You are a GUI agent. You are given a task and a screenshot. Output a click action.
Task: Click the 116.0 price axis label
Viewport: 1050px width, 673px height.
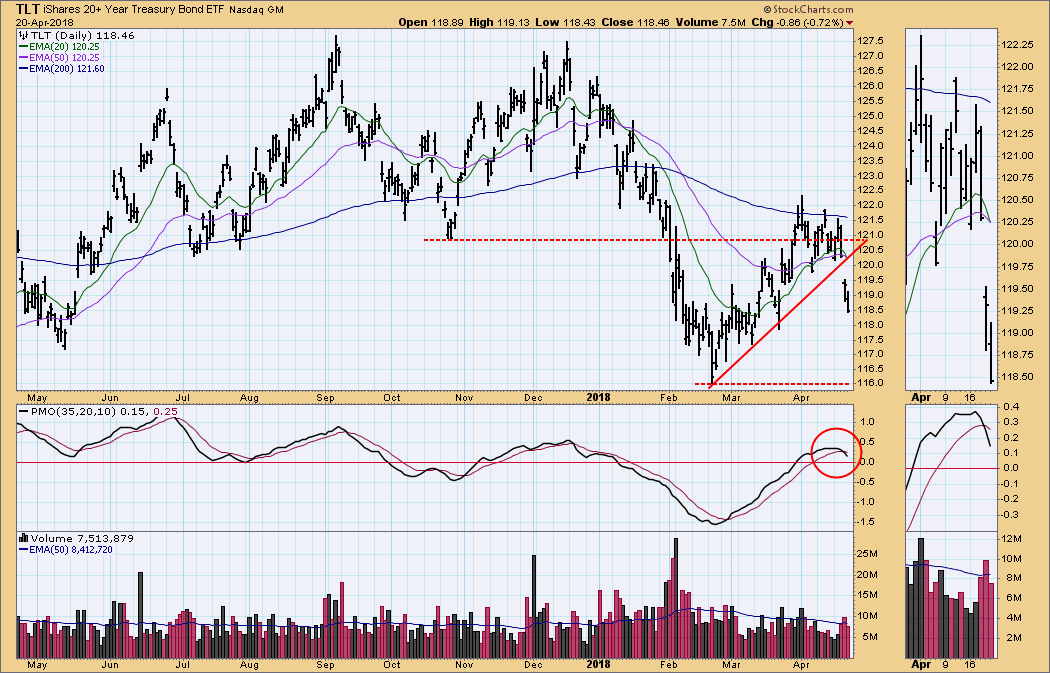(870, 383)
